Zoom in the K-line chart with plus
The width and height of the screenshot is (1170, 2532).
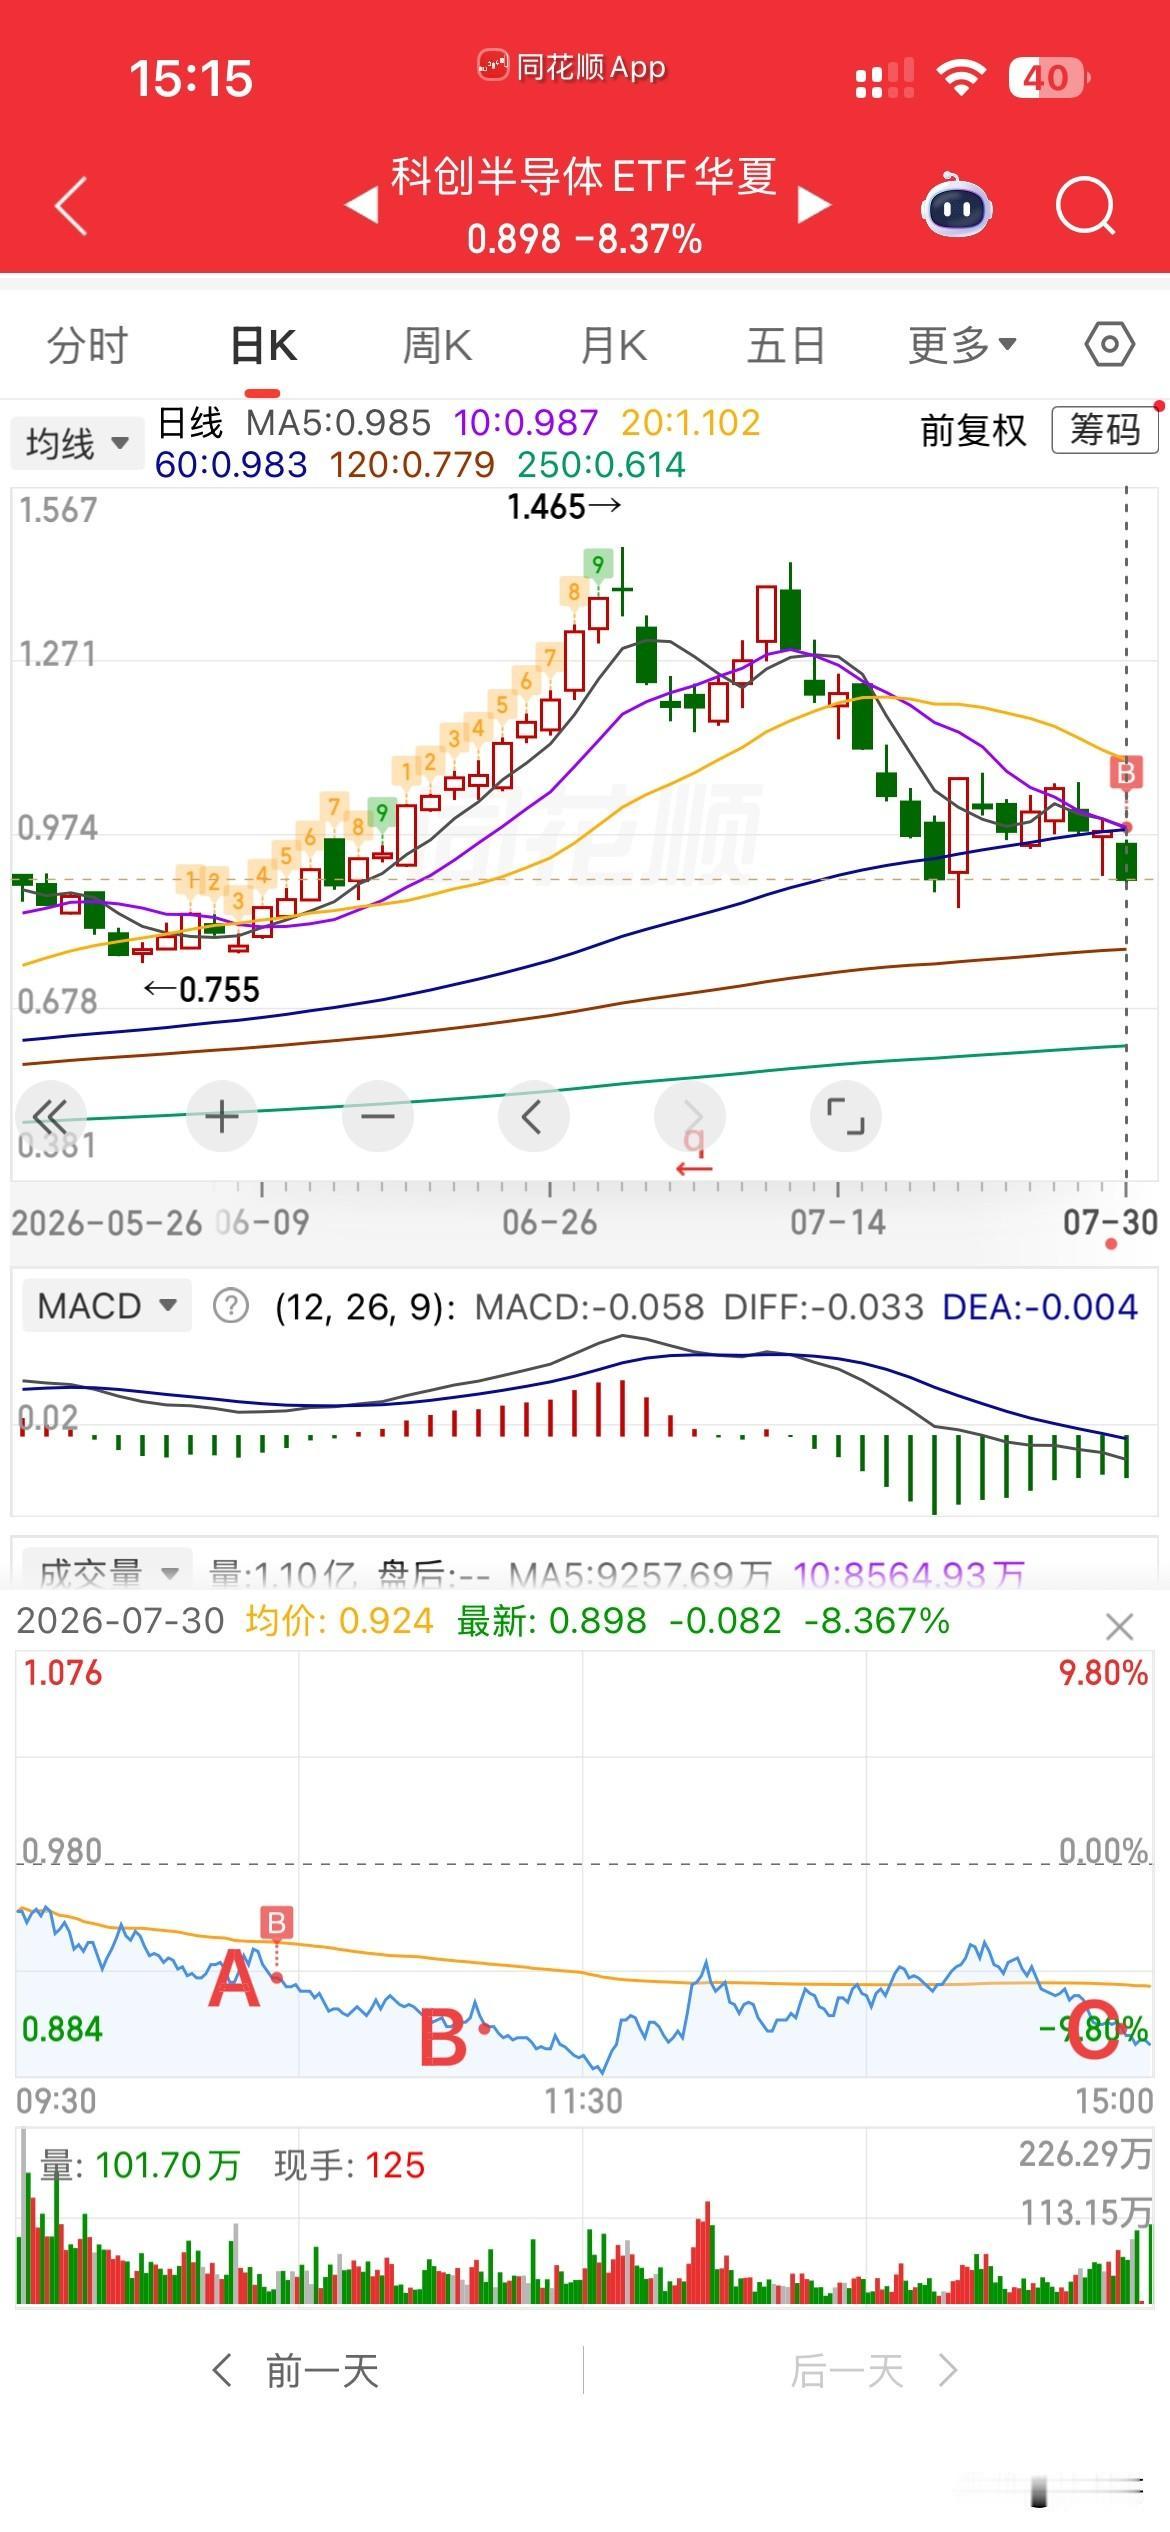tap(222, 1116)
